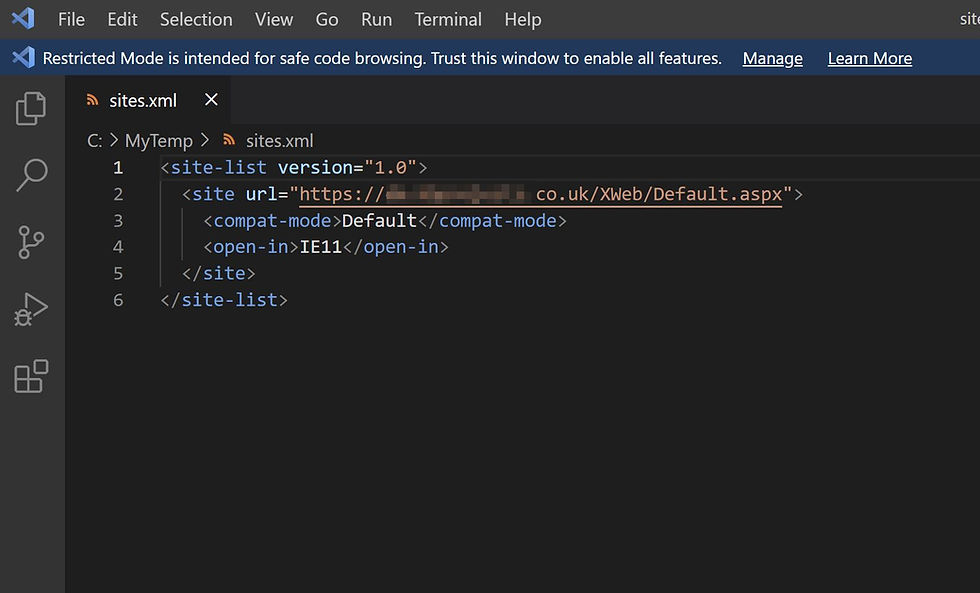Close the sites.xml editor tab
The height and width of the screenshot is (593, 980).
point(211,99)
